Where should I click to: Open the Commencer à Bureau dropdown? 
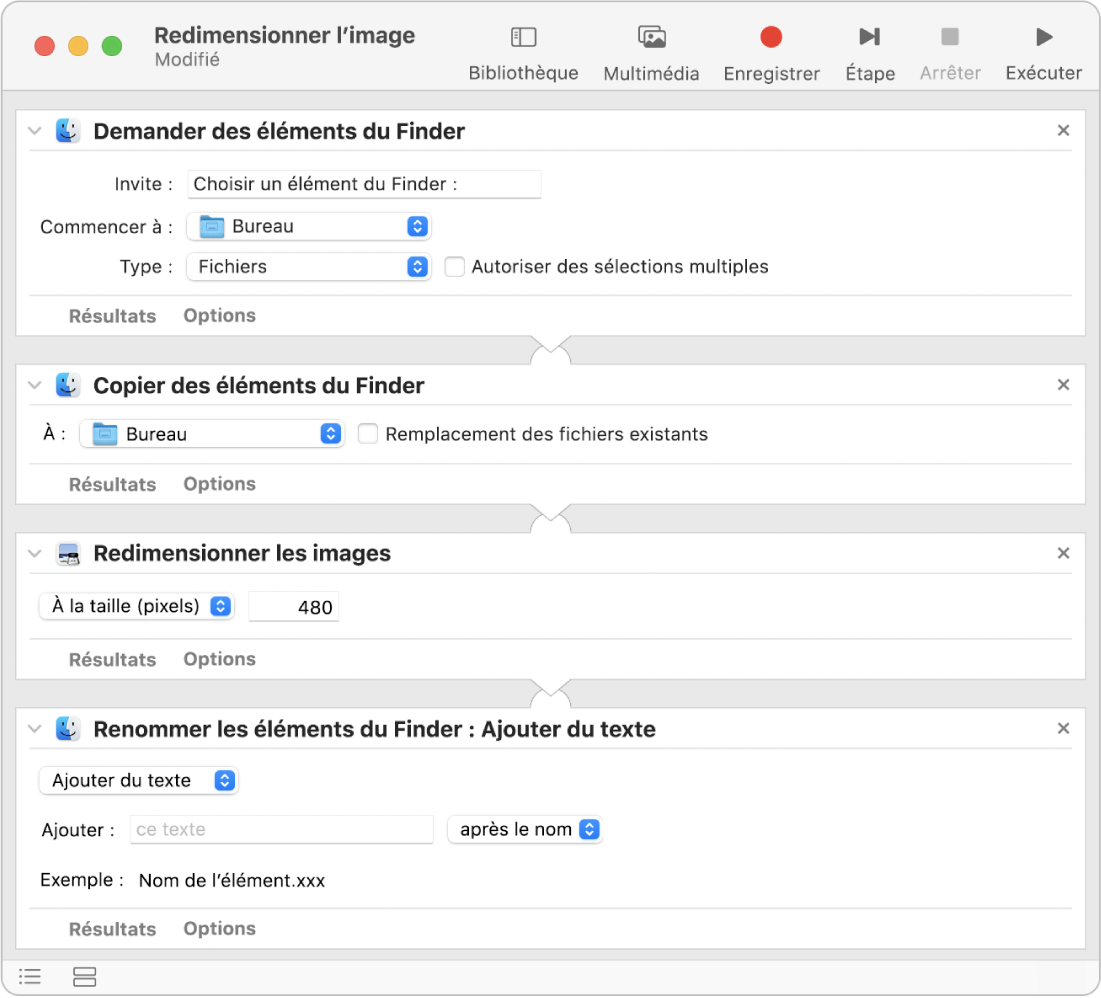[x=308, y=227]
